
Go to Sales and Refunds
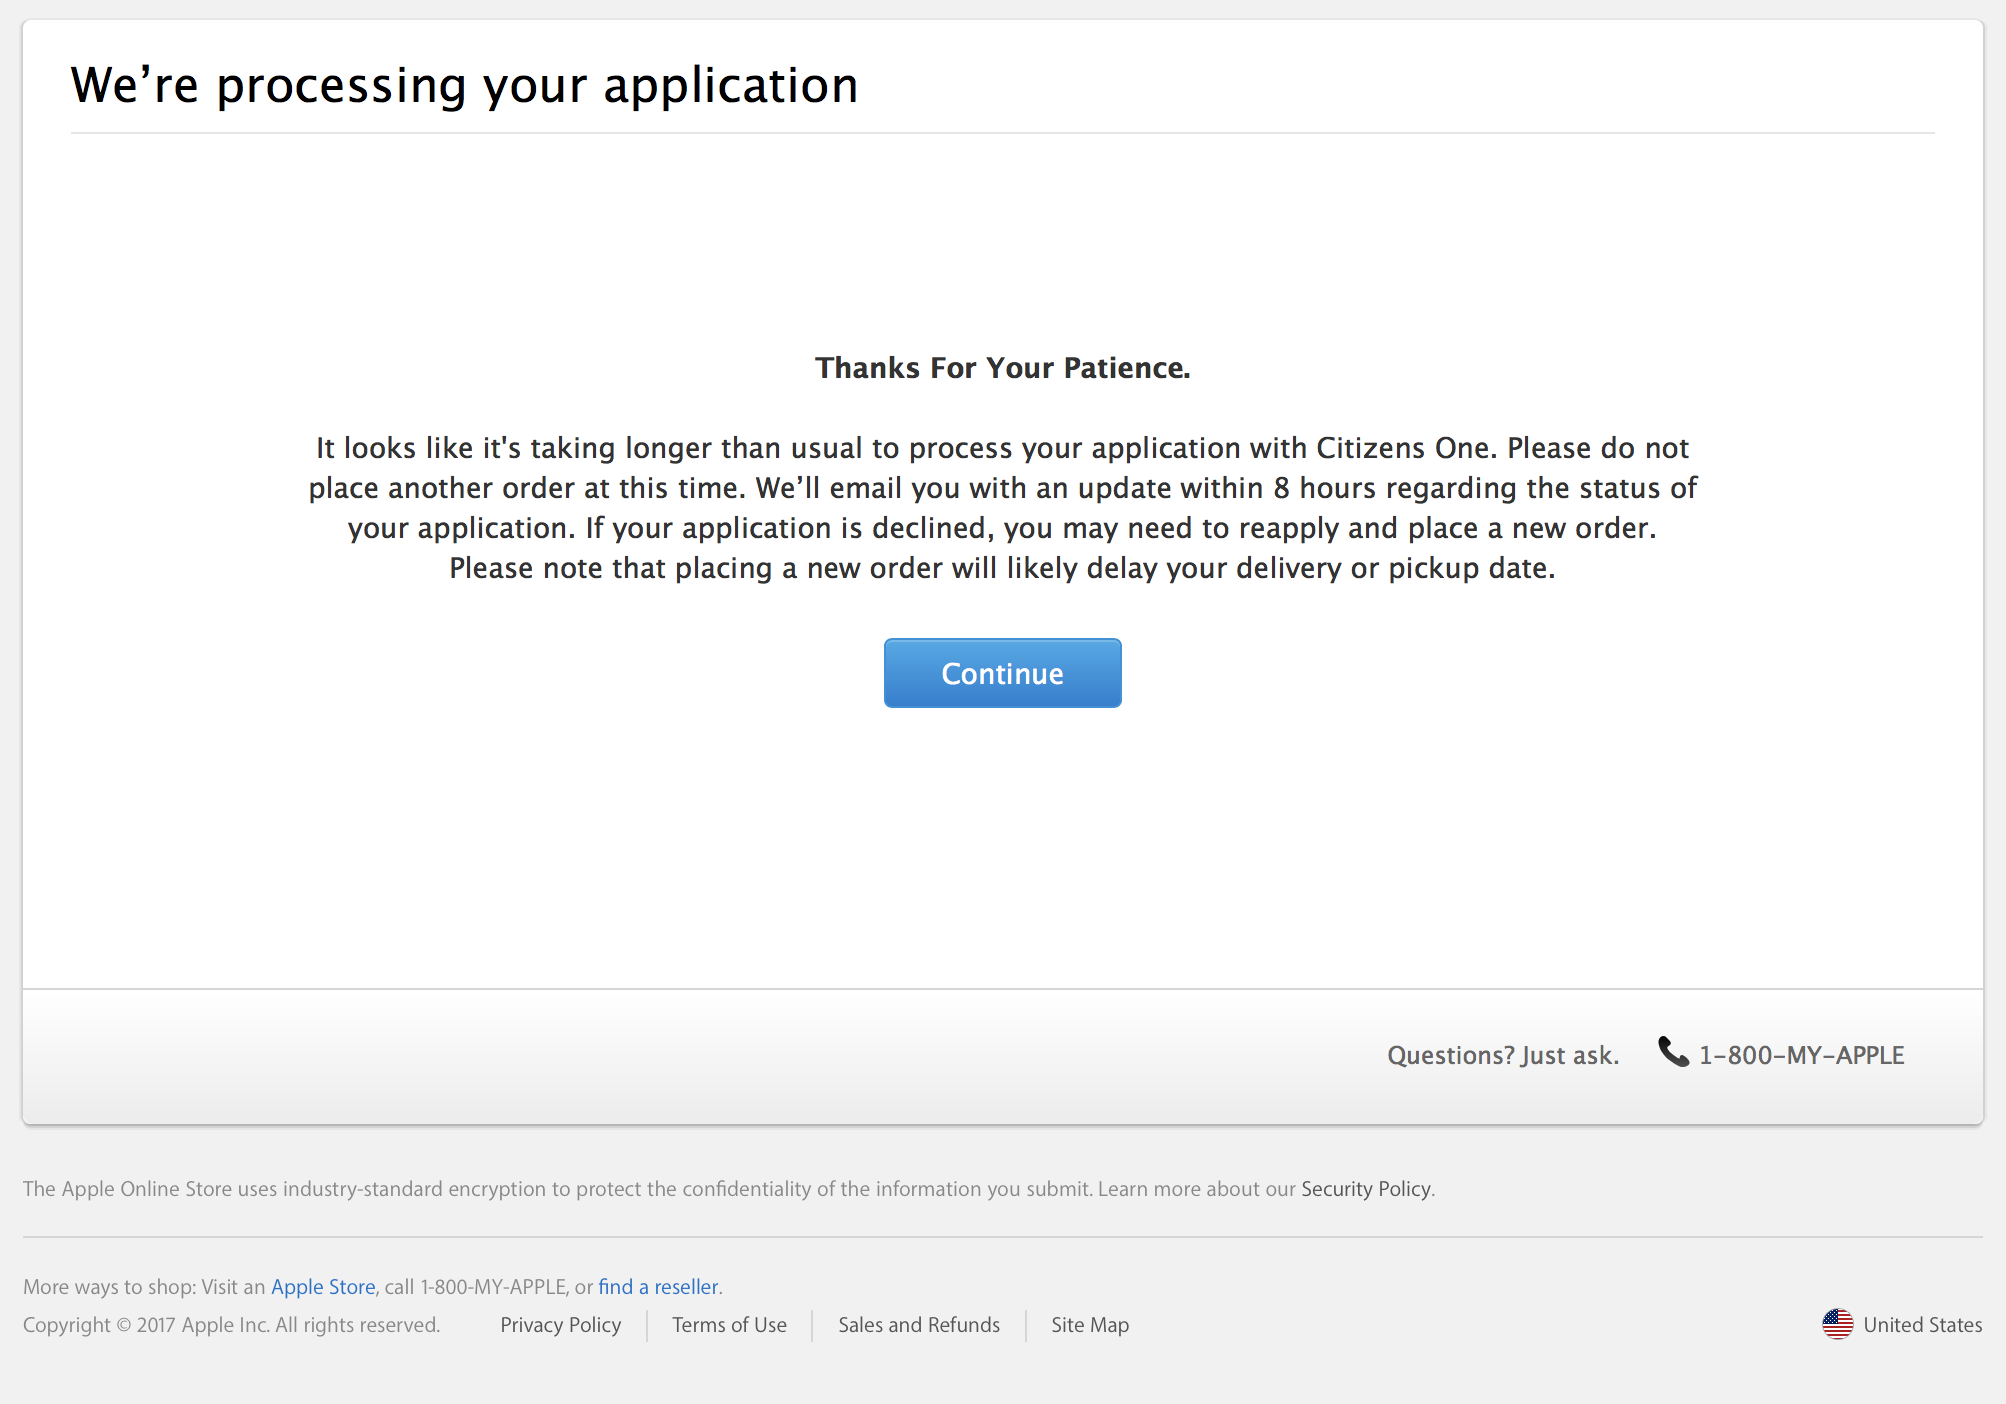tap(919, 1324)
